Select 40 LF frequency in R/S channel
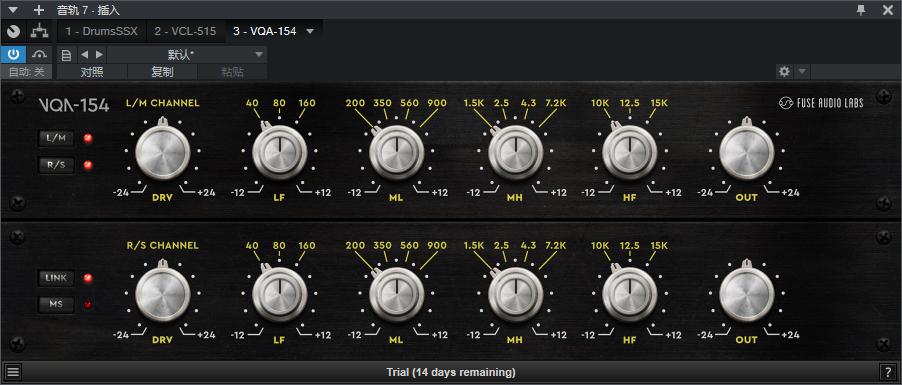Screen dimensions: 902x385 [252, 246]
